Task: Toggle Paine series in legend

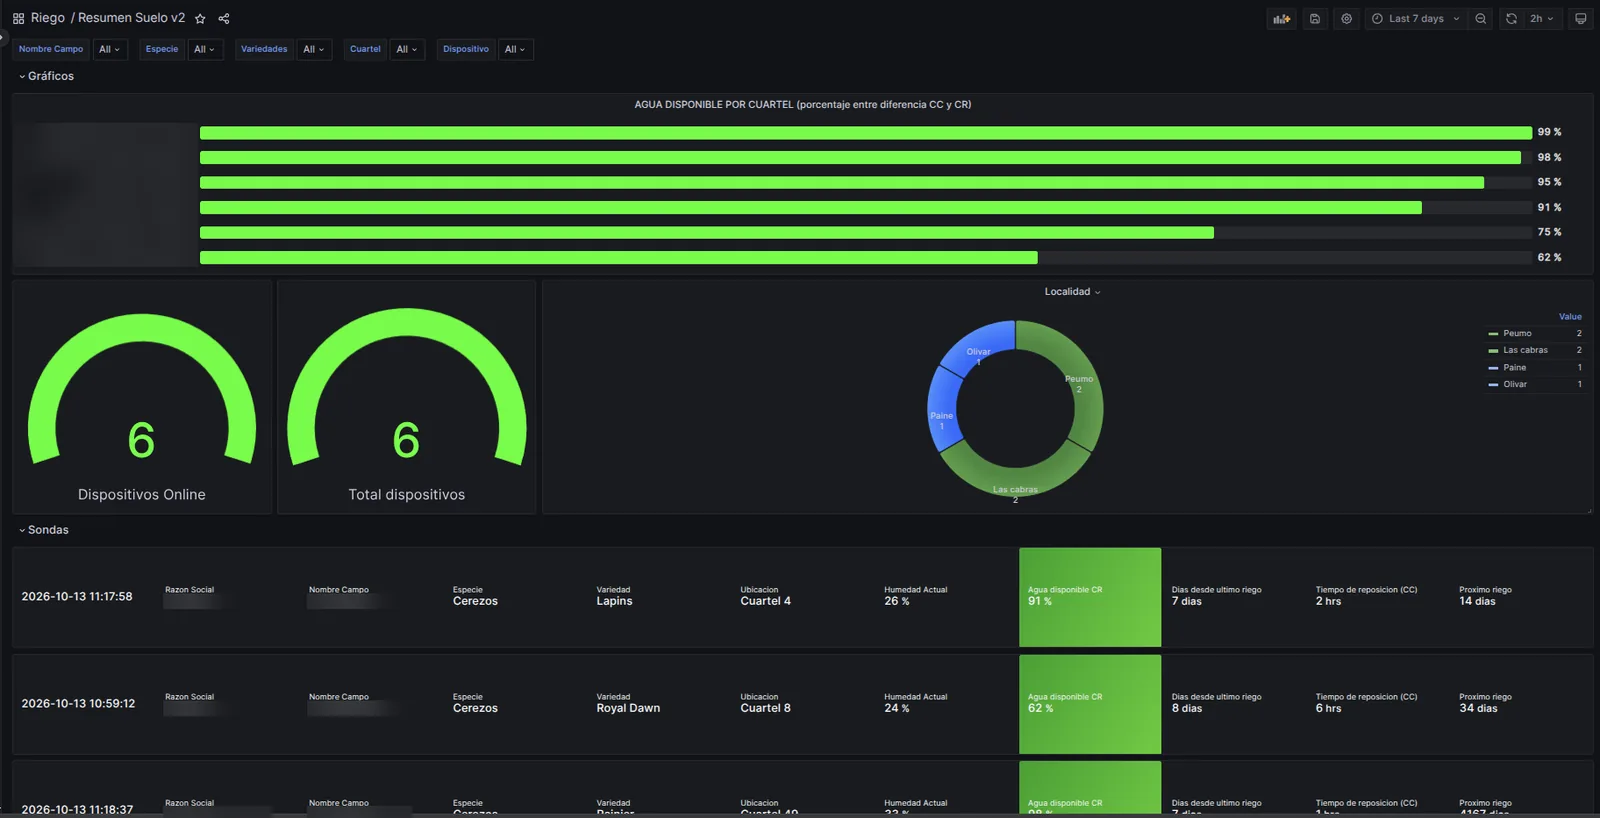Action: [x=1514, y=368]
